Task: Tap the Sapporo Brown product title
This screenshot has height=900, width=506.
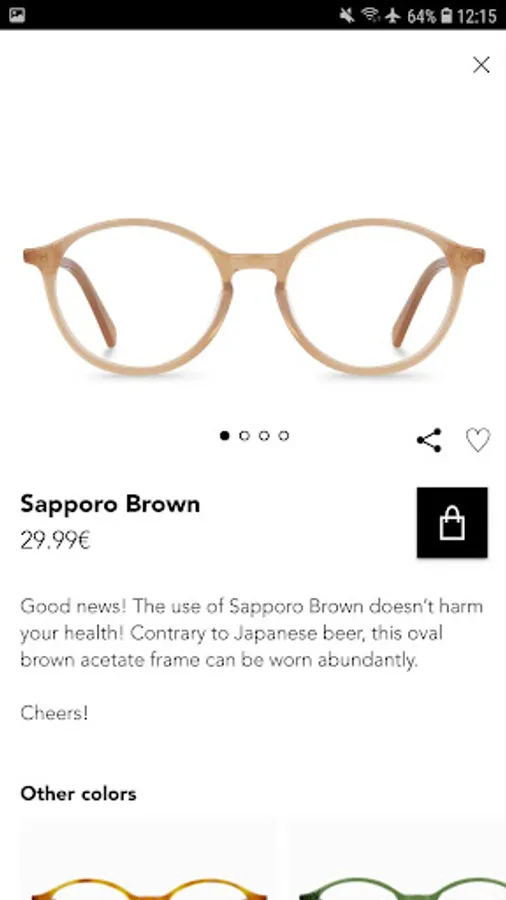Action: coord(110,504)
